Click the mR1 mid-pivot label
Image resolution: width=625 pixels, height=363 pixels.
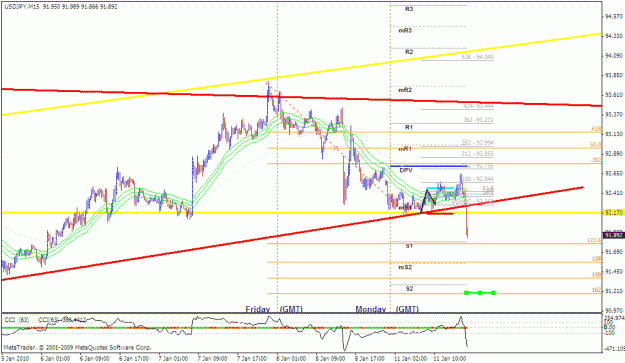405,149
